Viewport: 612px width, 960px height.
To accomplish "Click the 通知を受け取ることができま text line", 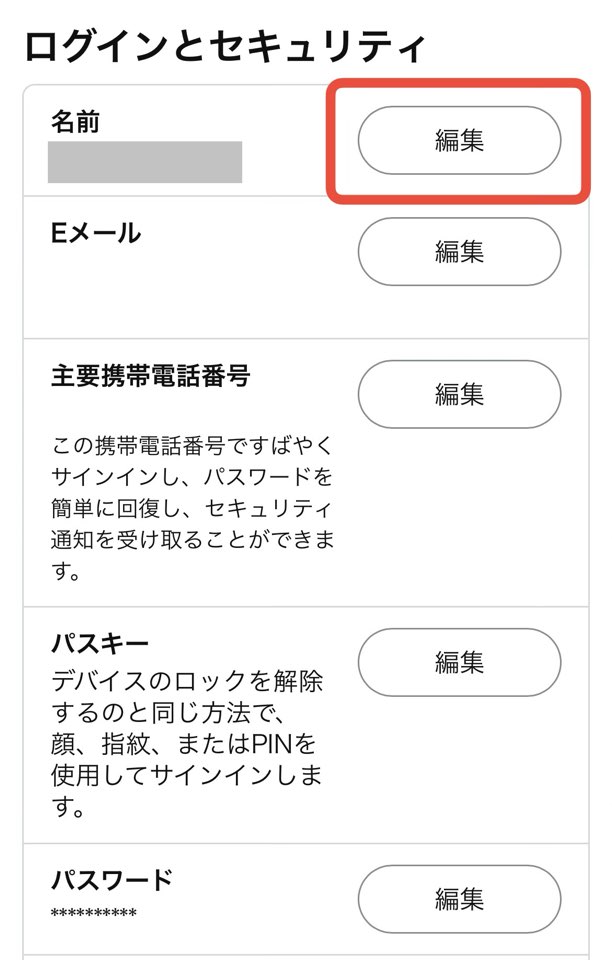I will click(192, 541).
